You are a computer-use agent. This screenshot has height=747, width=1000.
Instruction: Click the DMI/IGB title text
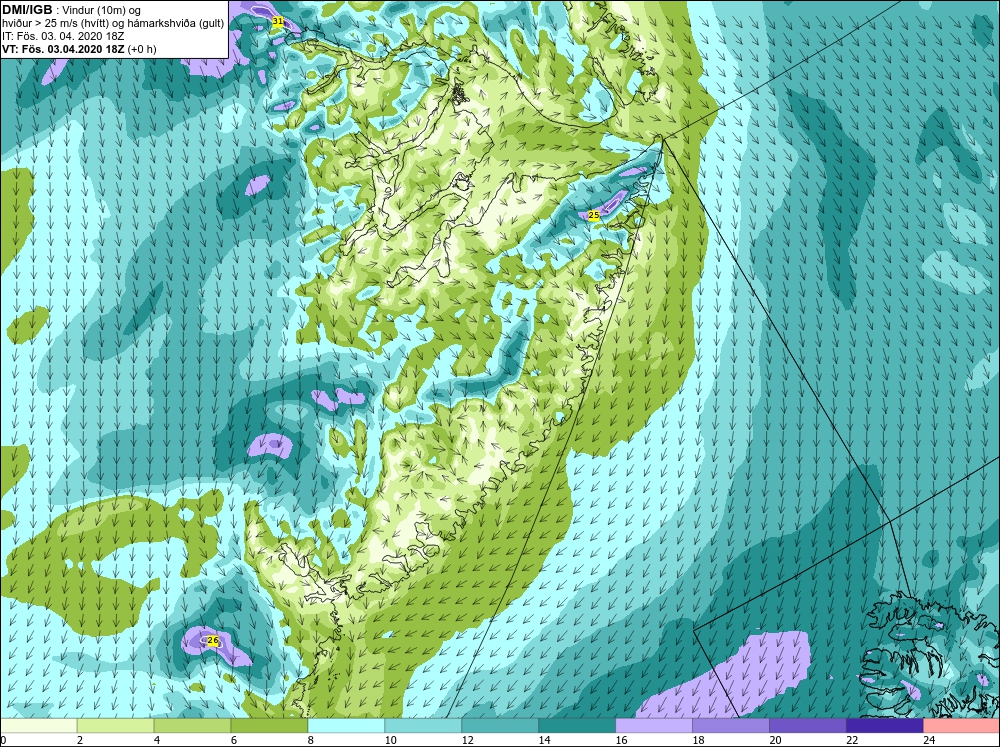[27, 10]
